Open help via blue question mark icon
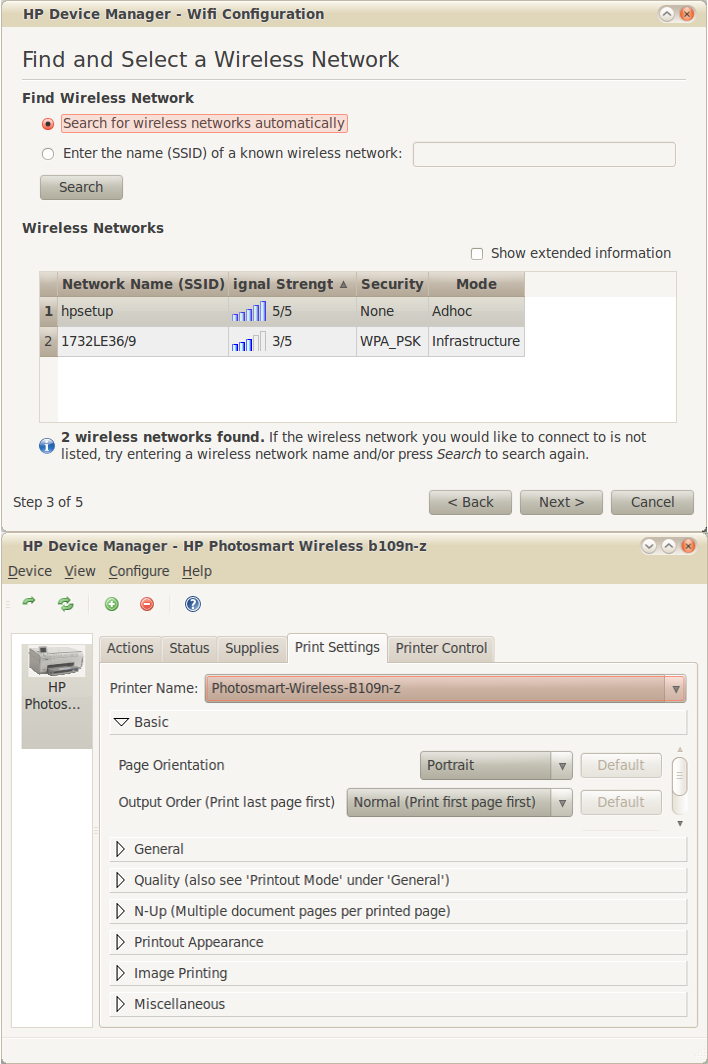The width and height of the screenshot is (708, 1064). point(193,604)
